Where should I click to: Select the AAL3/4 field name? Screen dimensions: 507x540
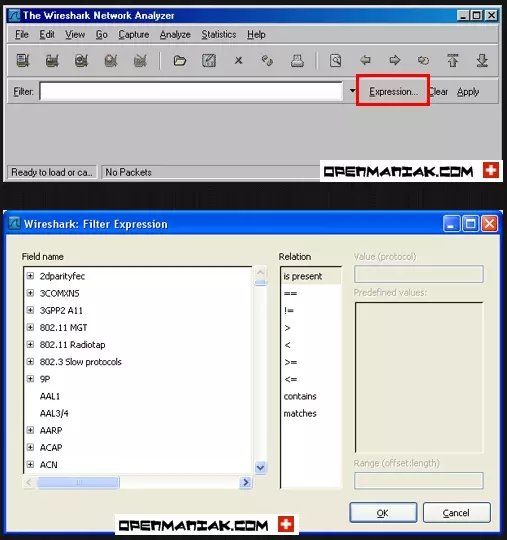pos(54,413)
